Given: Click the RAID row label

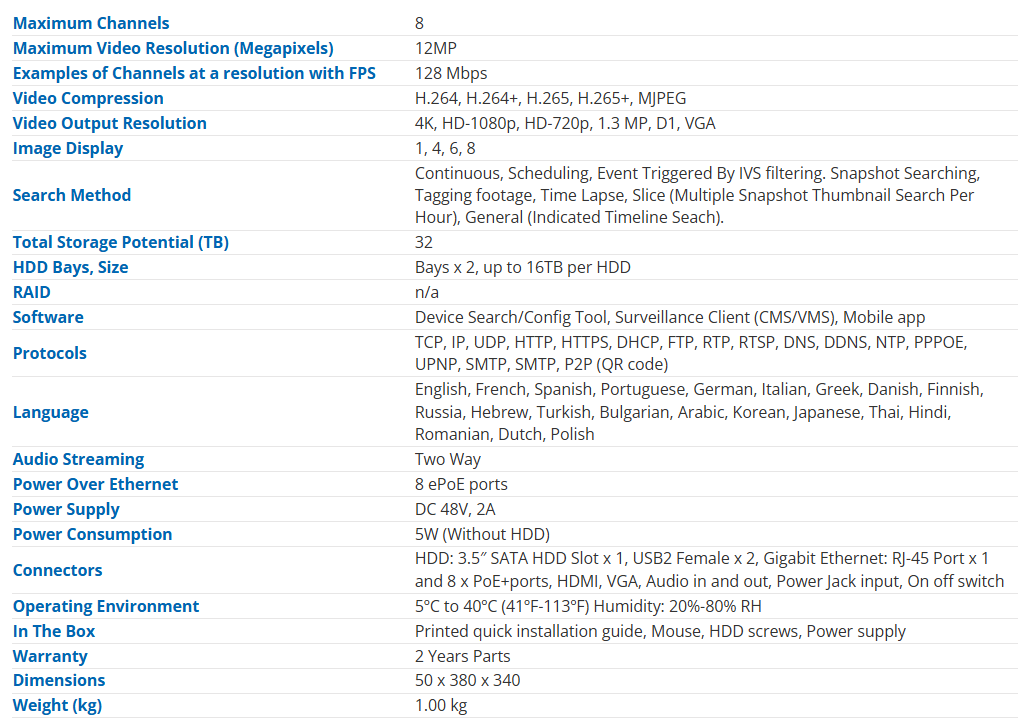Looking at the screenshot, I should click(x=31, y=292).
